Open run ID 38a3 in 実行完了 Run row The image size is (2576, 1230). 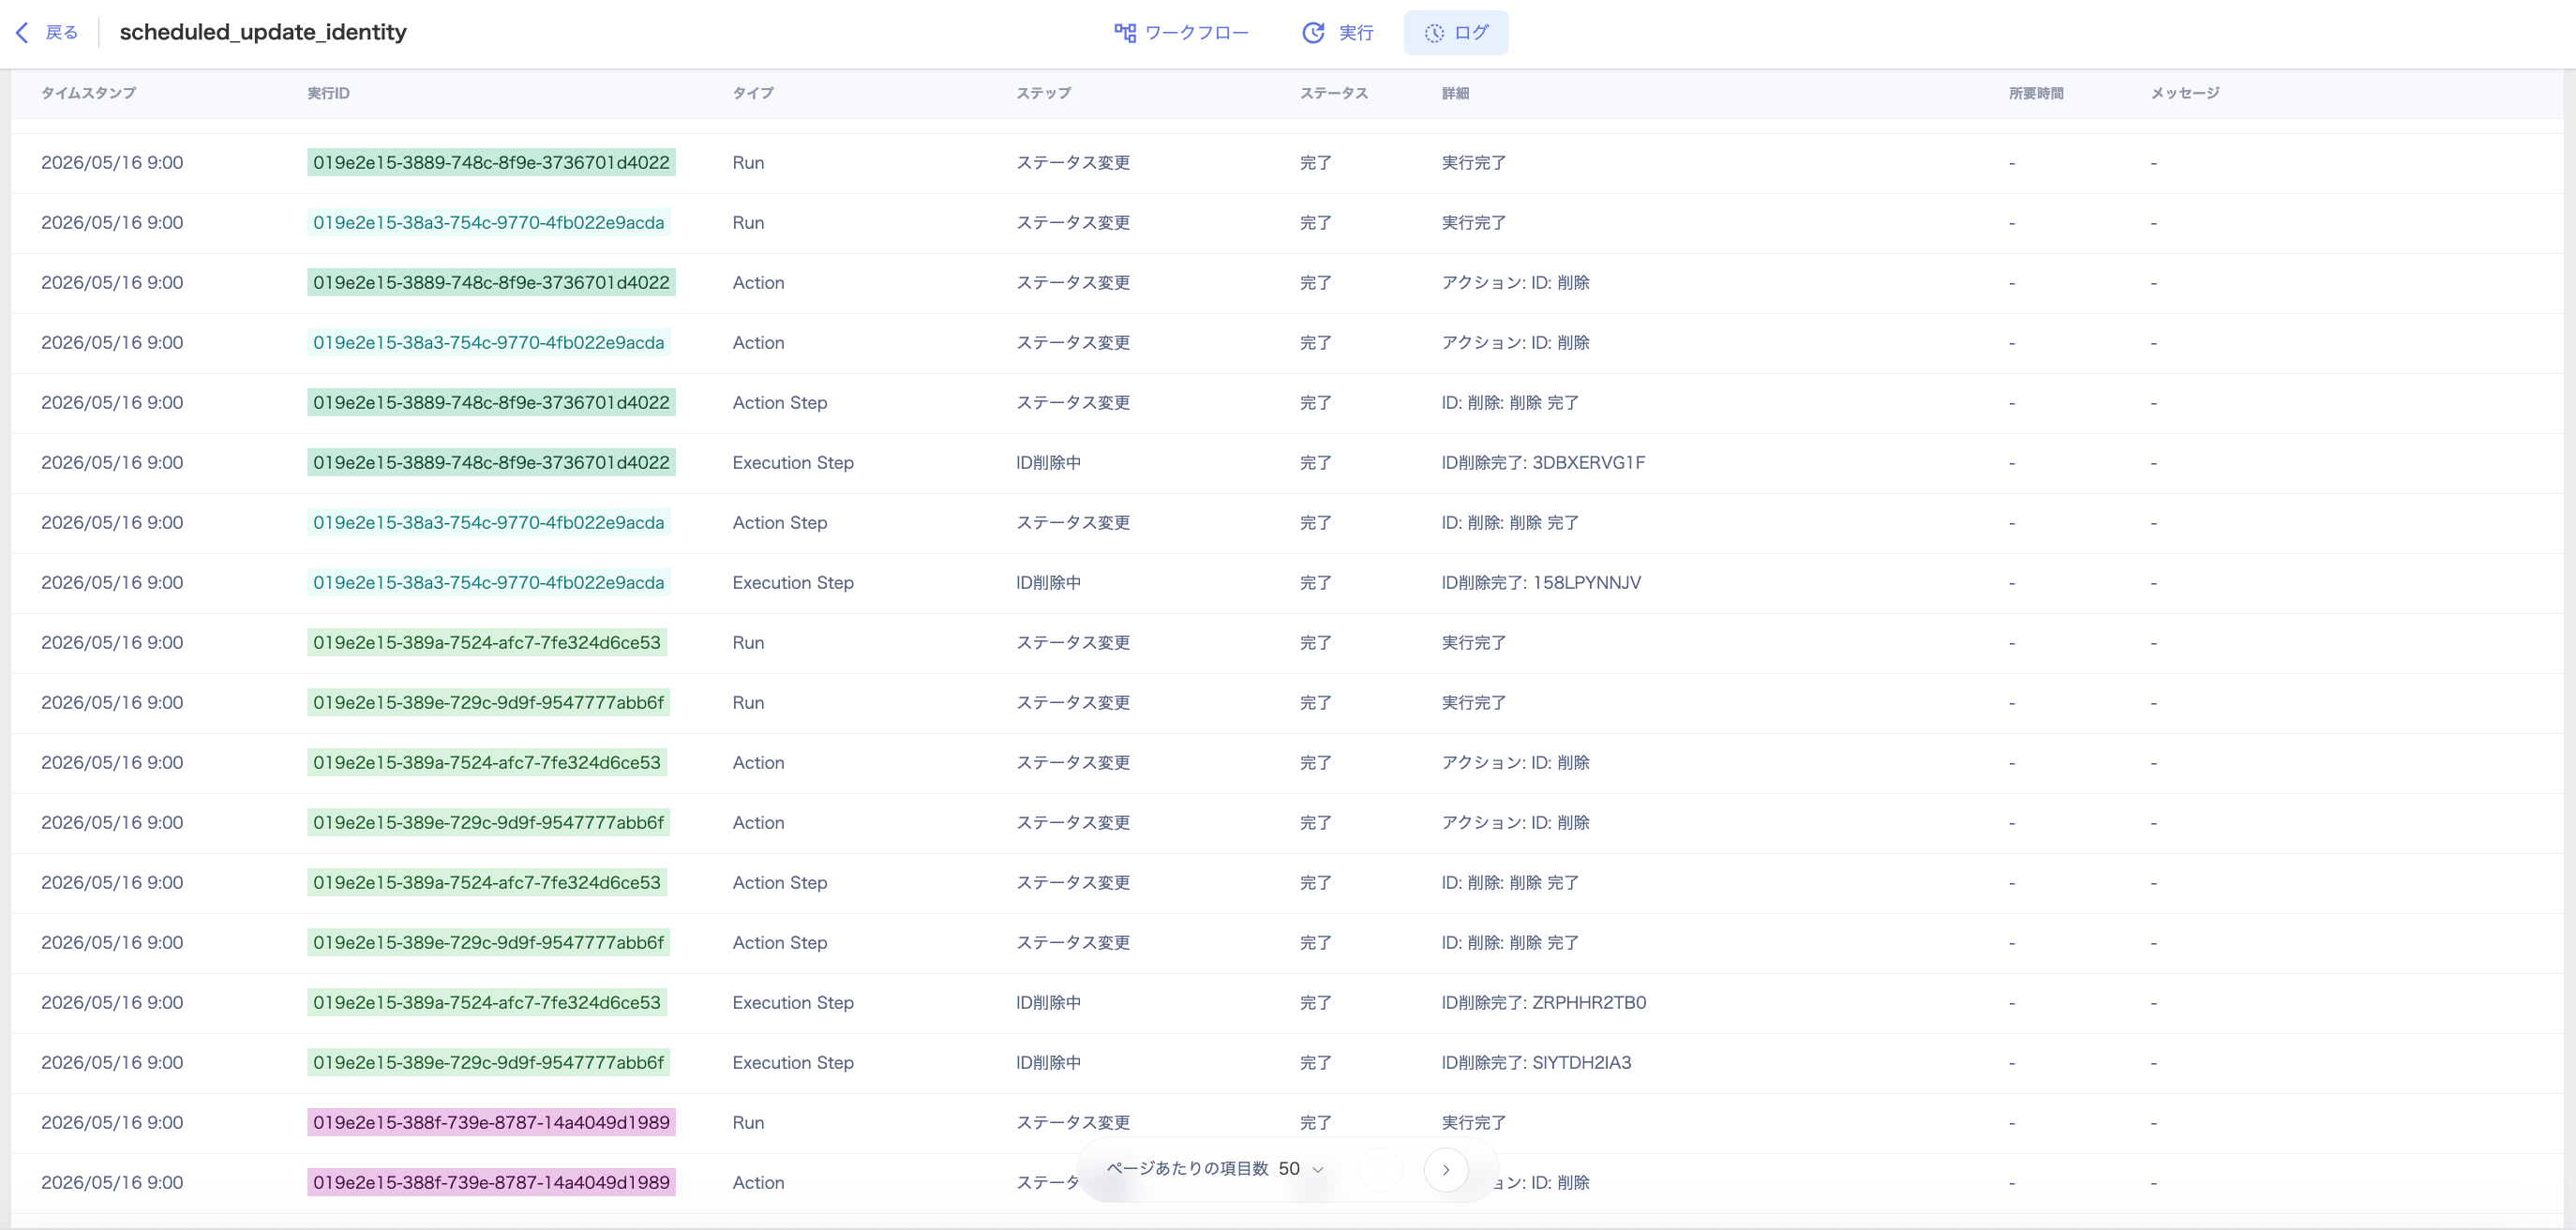488,222
